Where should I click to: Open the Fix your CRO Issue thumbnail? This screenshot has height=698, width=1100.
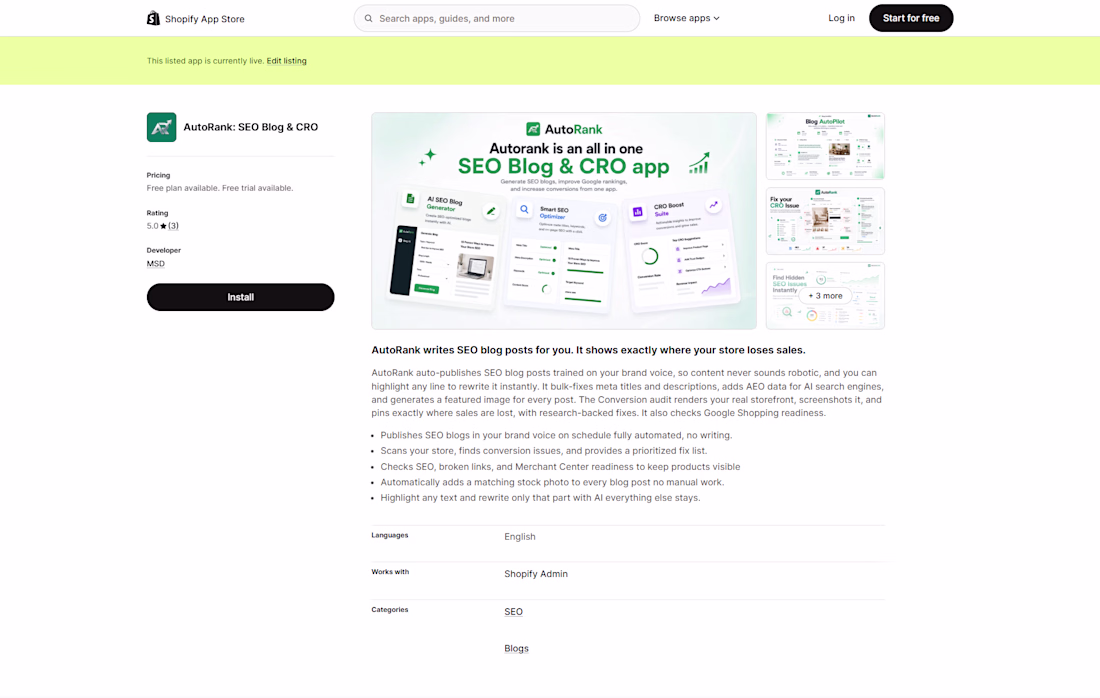[x=825, y=221]
